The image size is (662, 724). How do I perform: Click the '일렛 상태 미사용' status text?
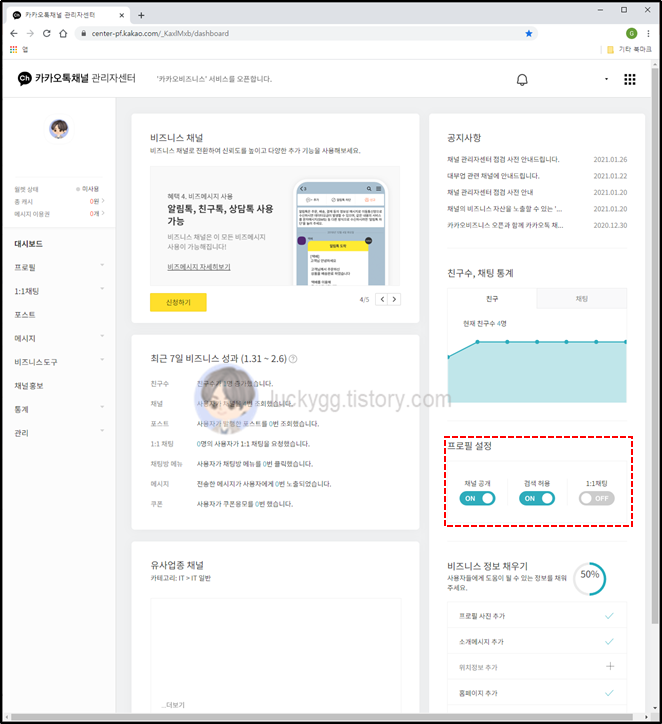(x=56, y=189)
